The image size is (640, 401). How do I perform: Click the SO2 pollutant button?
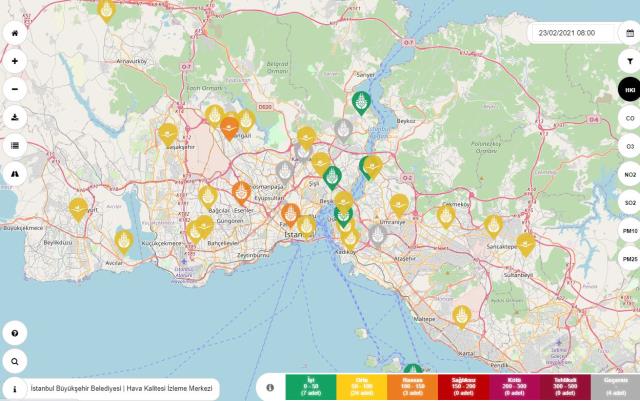tap(630, 203)
